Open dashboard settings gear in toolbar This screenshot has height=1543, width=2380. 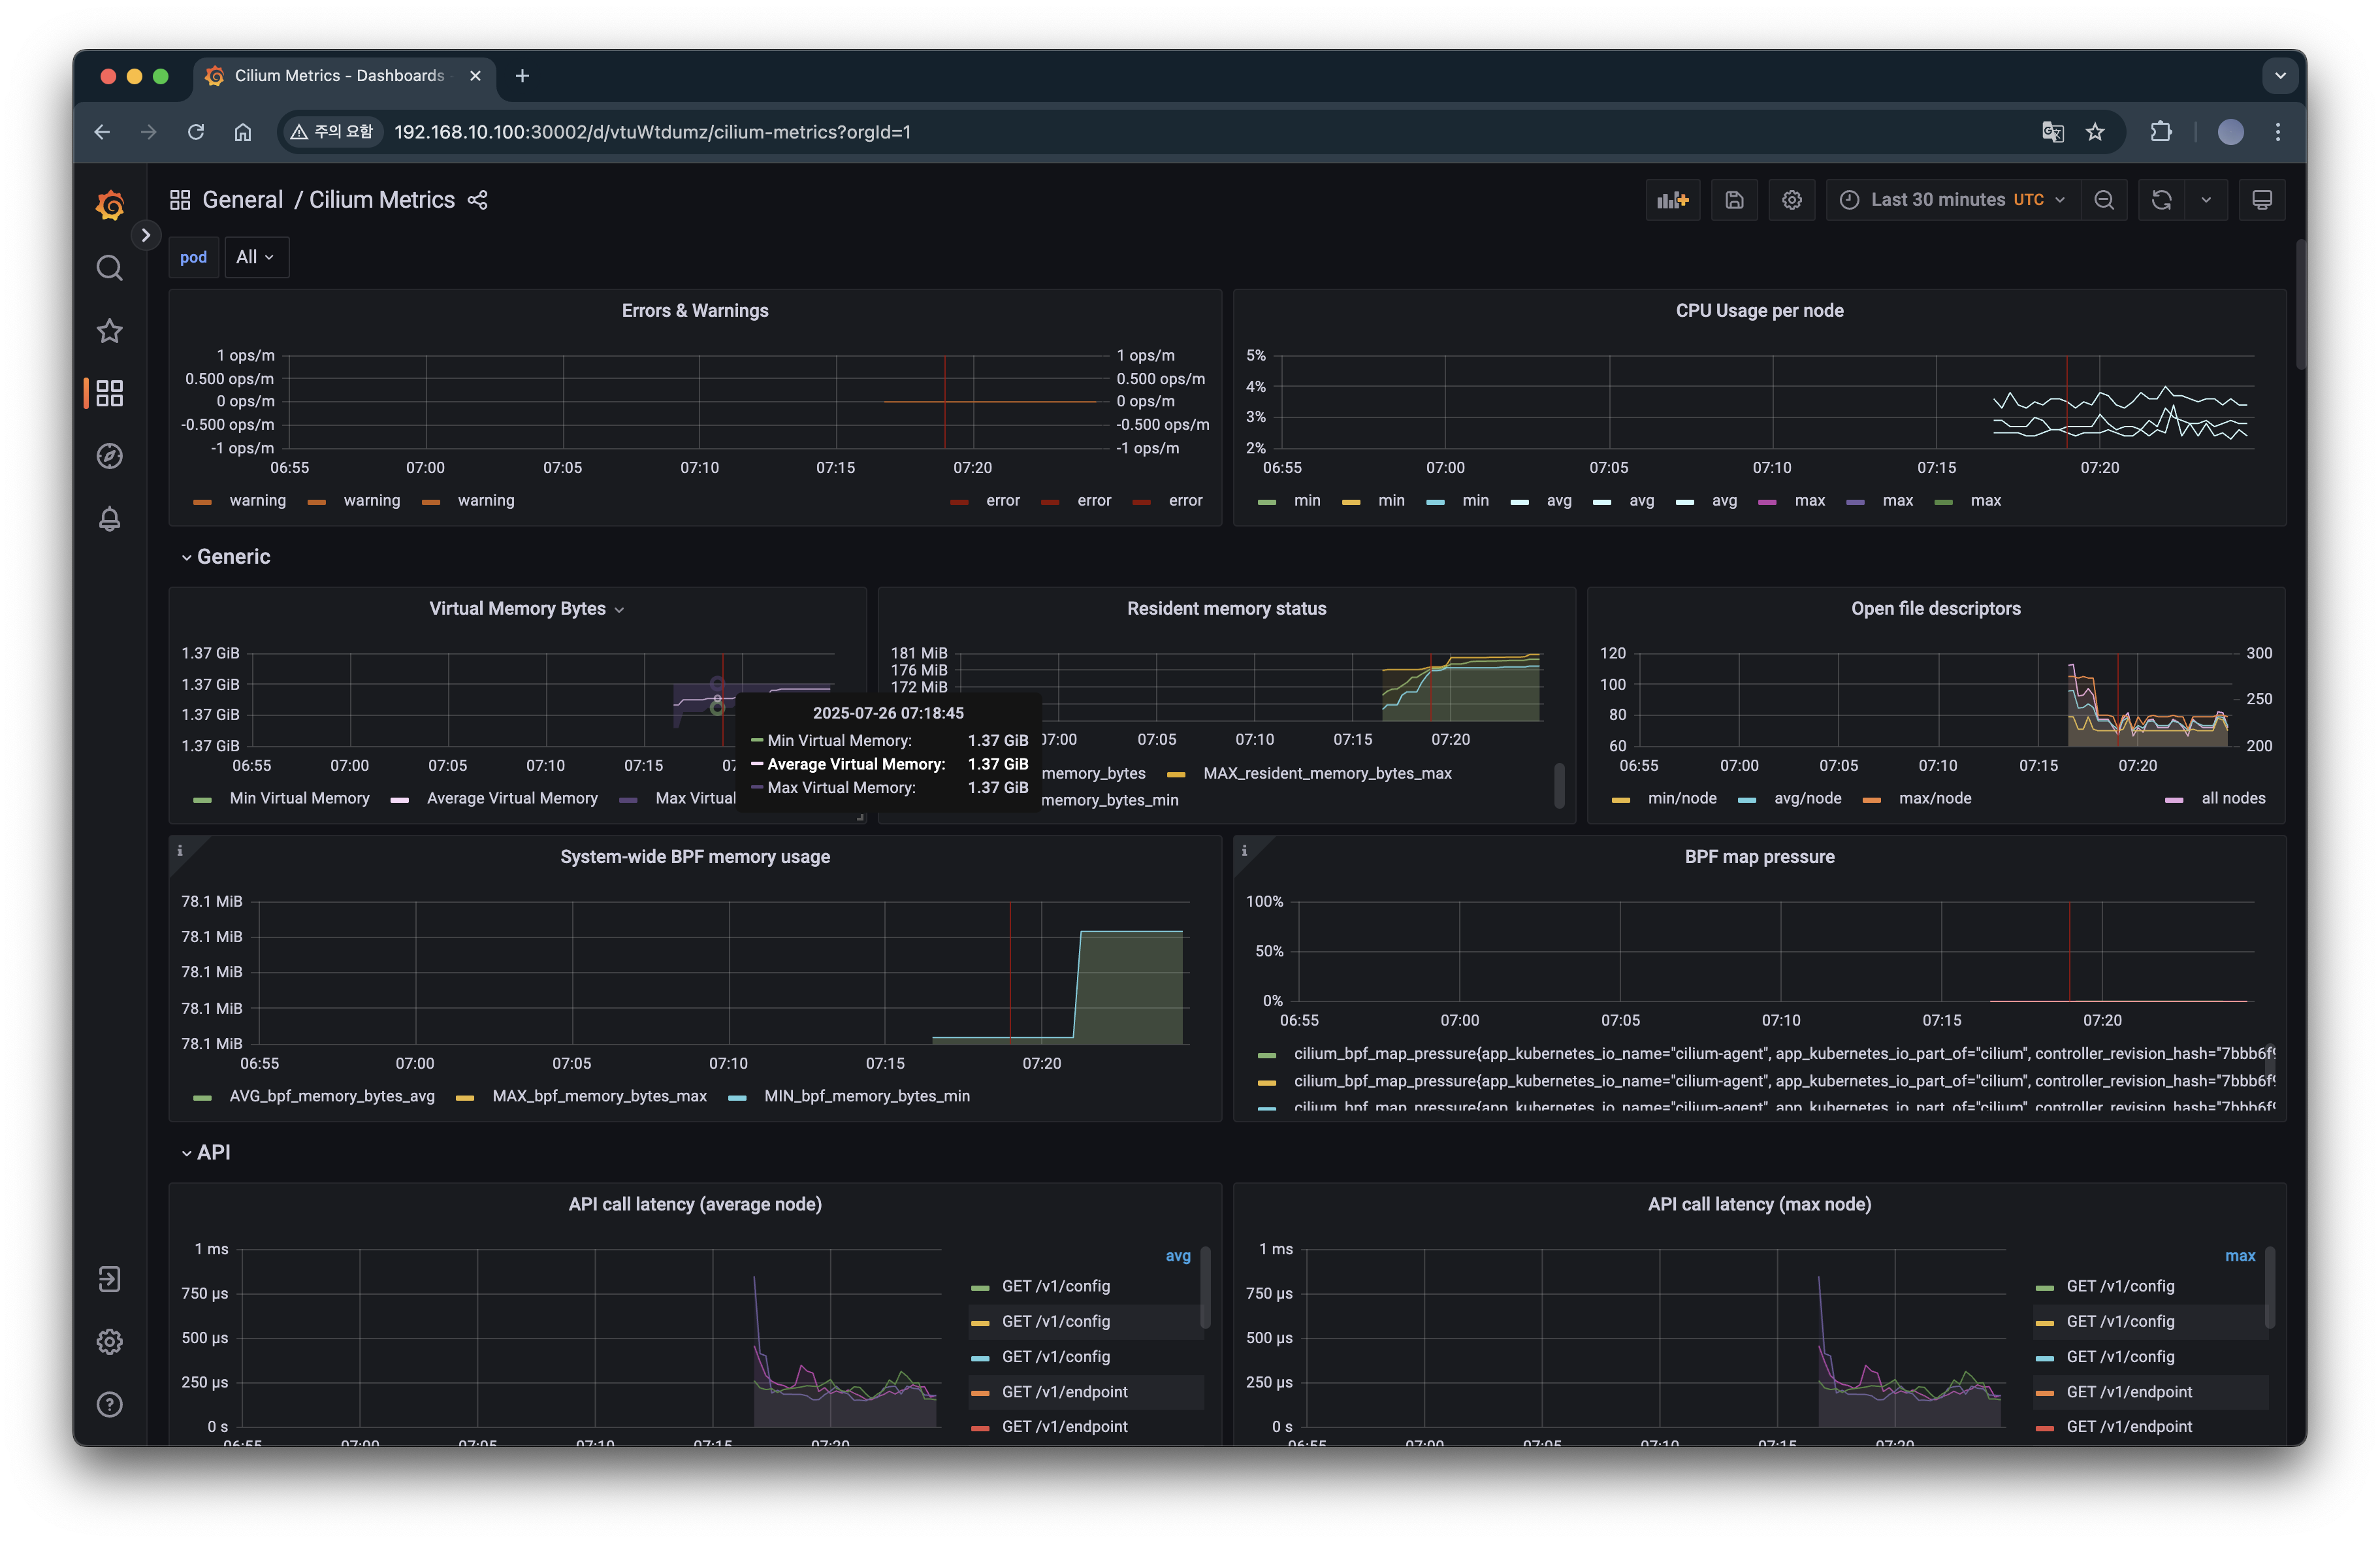pyautogui.click(x=1791, y=200)
